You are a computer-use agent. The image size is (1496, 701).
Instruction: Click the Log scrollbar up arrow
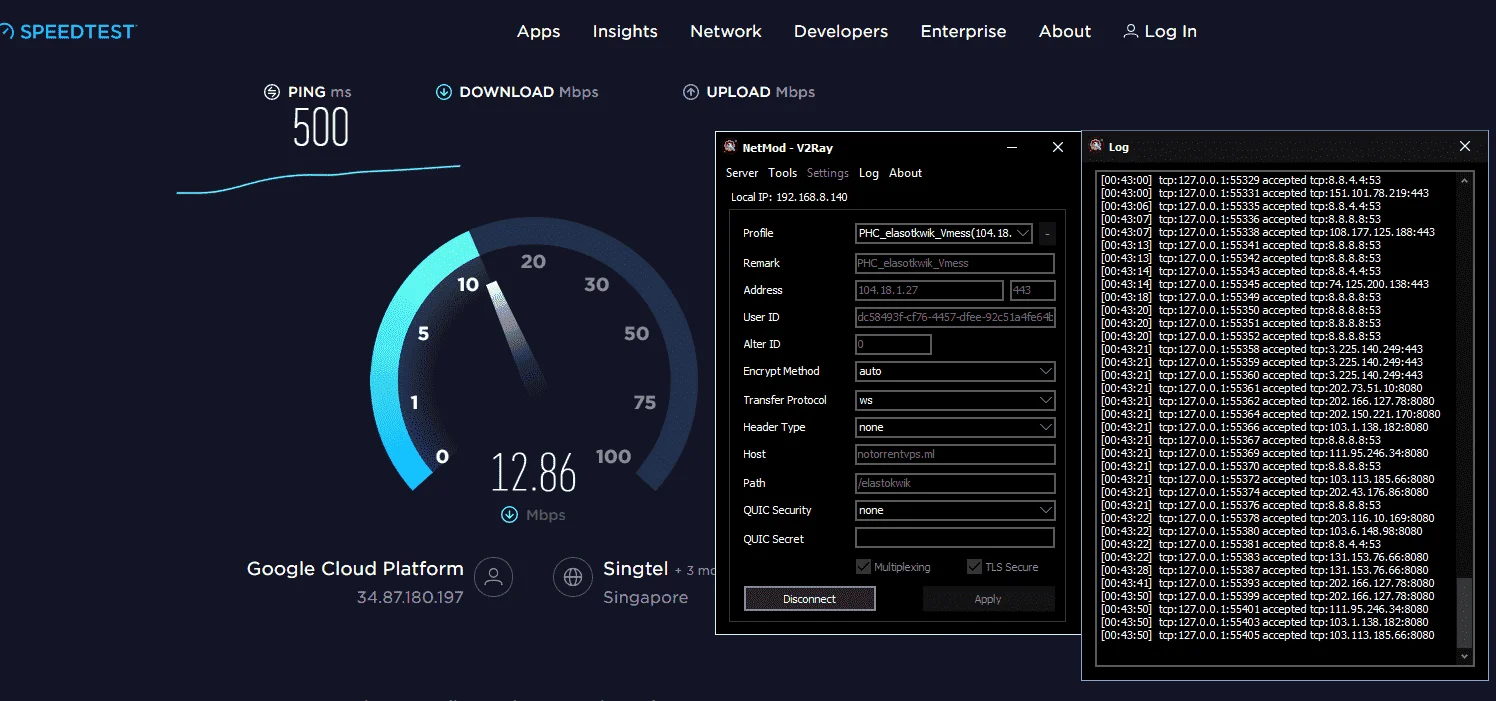tap(1465, 181)
